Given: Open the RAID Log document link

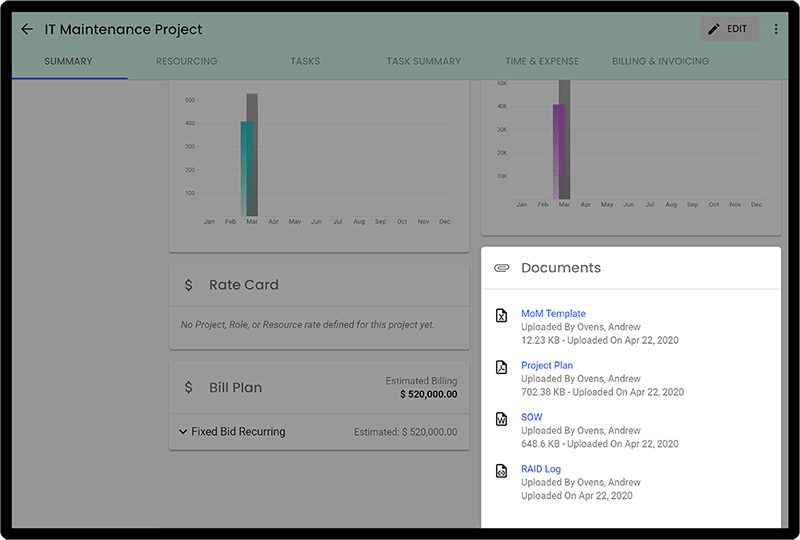Looking at the screenshot, I should tap(541, 469).
